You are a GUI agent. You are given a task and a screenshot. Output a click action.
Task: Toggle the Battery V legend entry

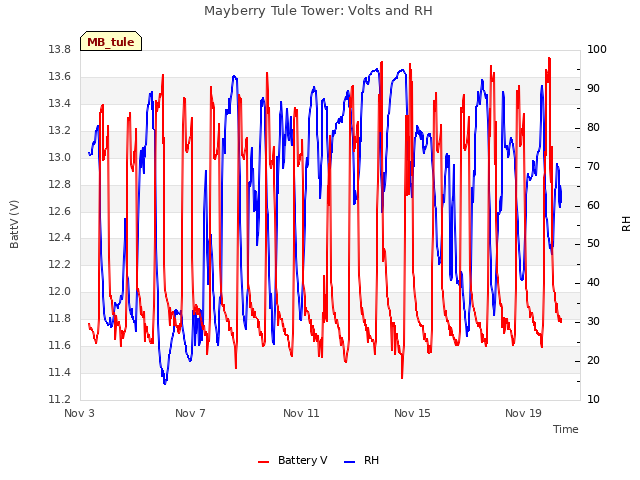(x=292, y=460)
